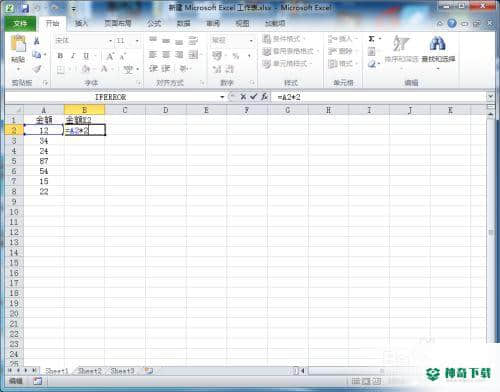Click the Sort and Filter icon

coord(400,43)
